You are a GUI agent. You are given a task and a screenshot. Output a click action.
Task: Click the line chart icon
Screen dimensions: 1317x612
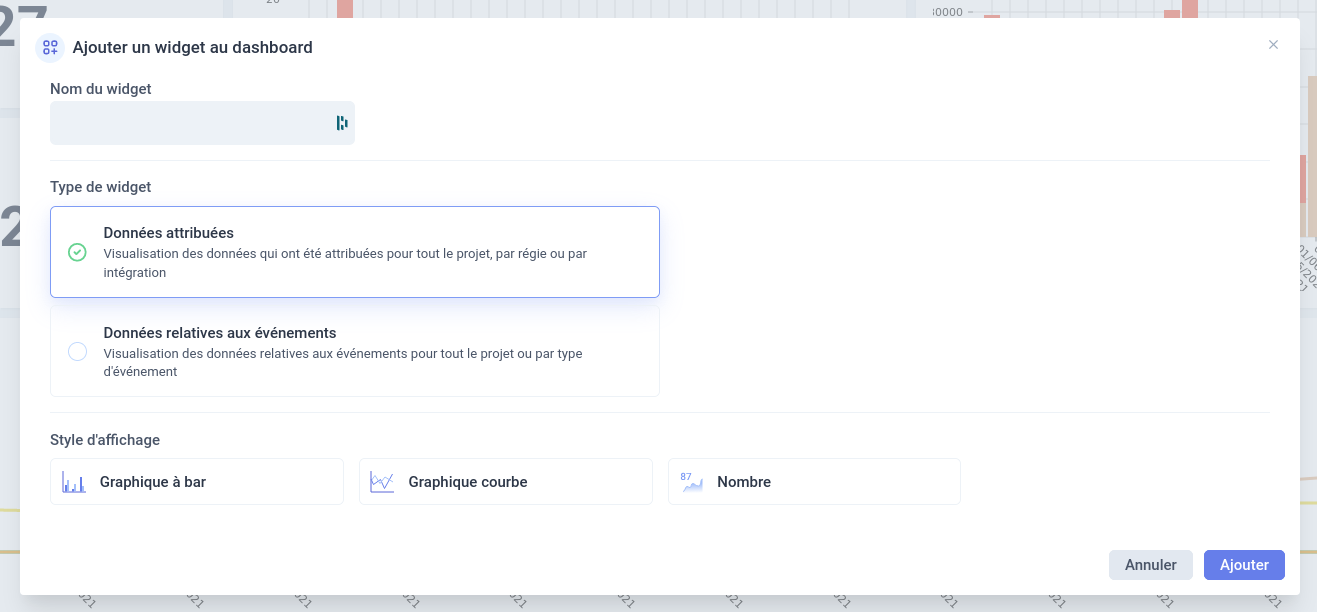(382, 482)
